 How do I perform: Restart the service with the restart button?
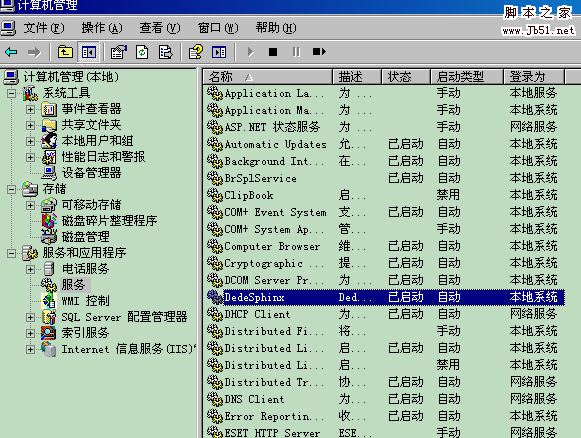319,52
